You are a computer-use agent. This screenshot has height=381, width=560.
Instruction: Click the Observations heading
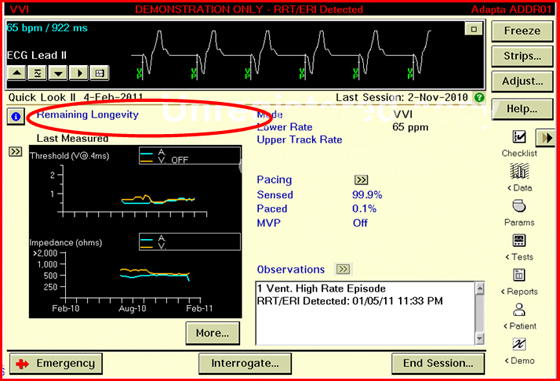(x=291, y=269)
